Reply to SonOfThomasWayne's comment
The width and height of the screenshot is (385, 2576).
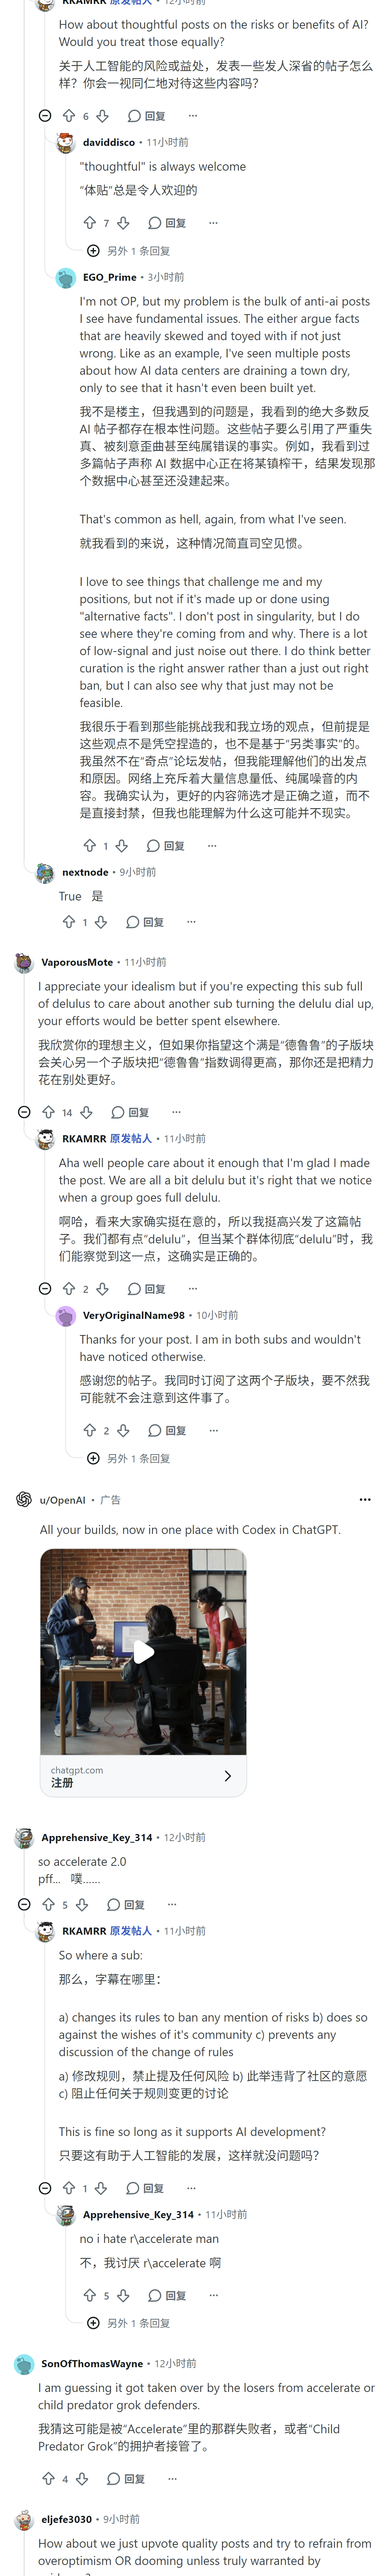[x=126, y=2478]
